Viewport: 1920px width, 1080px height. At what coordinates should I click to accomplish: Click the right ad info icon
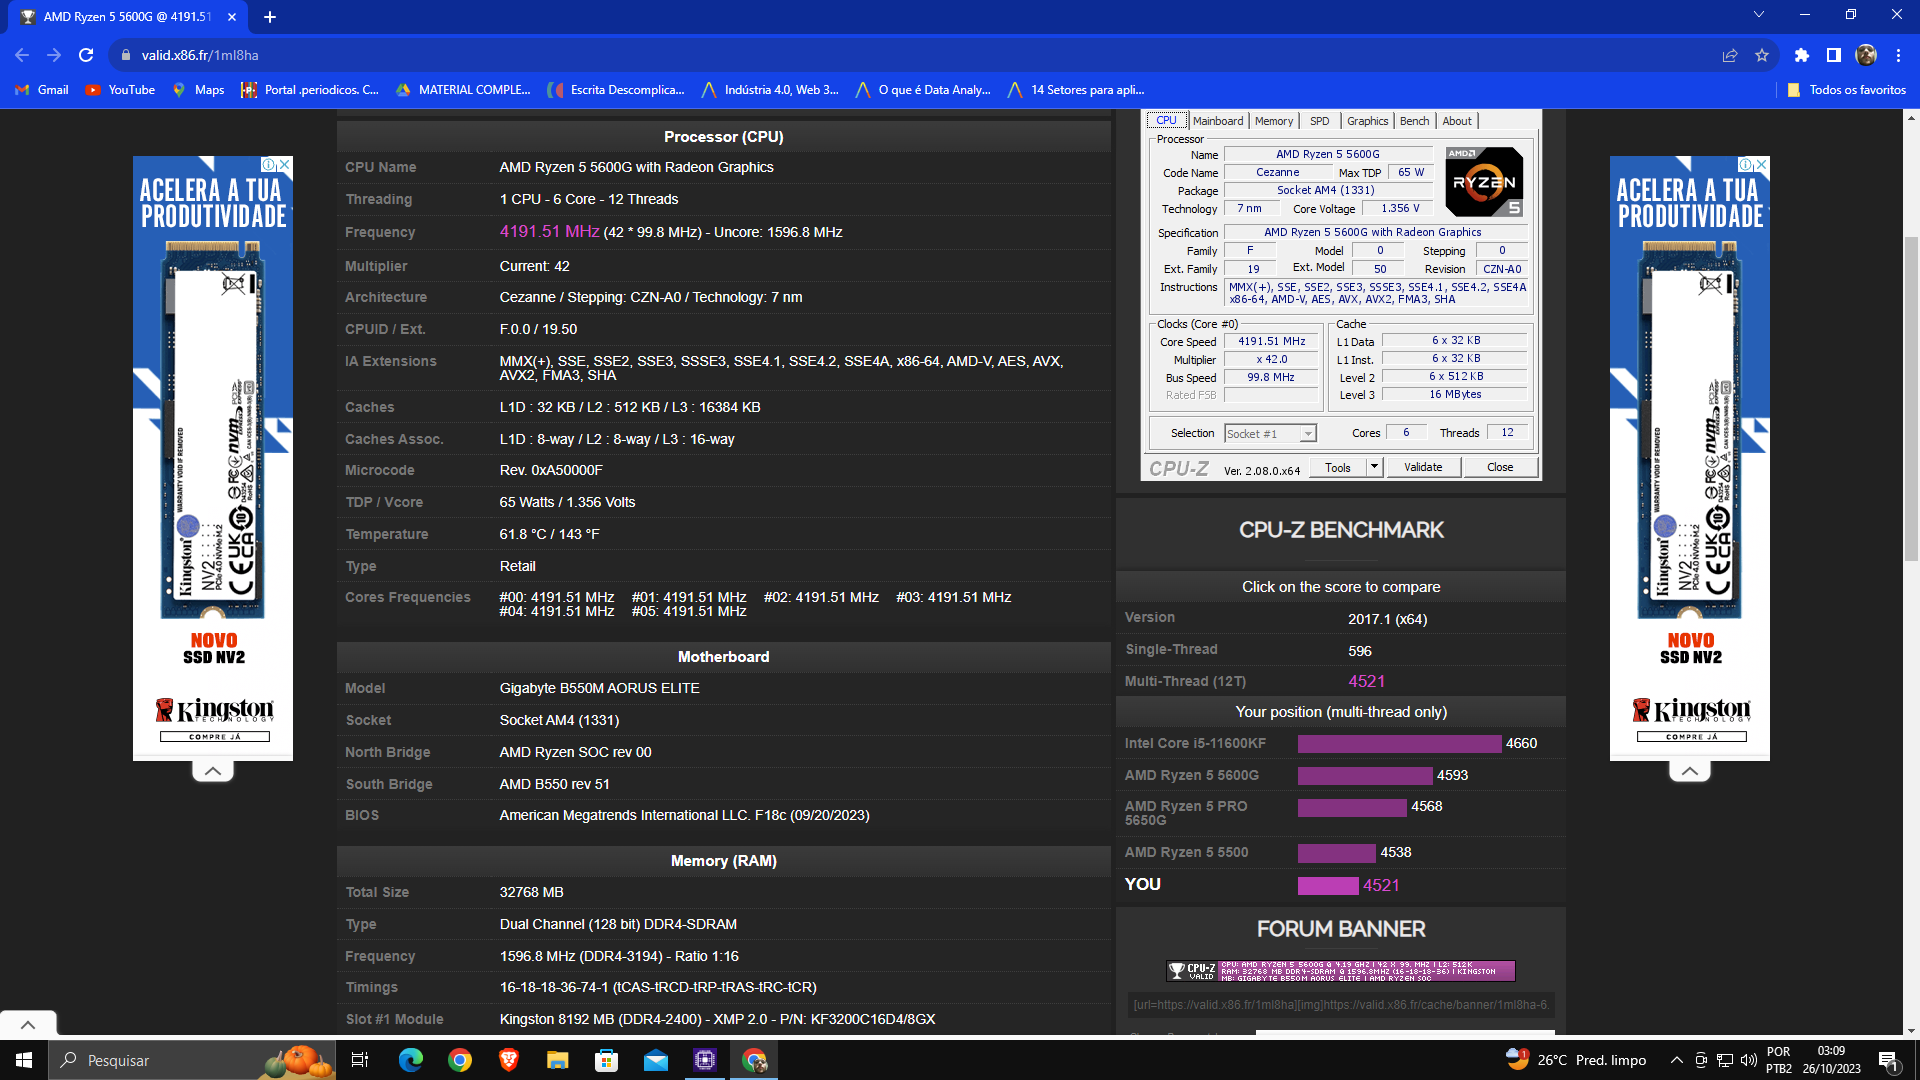click(1746, 164)
